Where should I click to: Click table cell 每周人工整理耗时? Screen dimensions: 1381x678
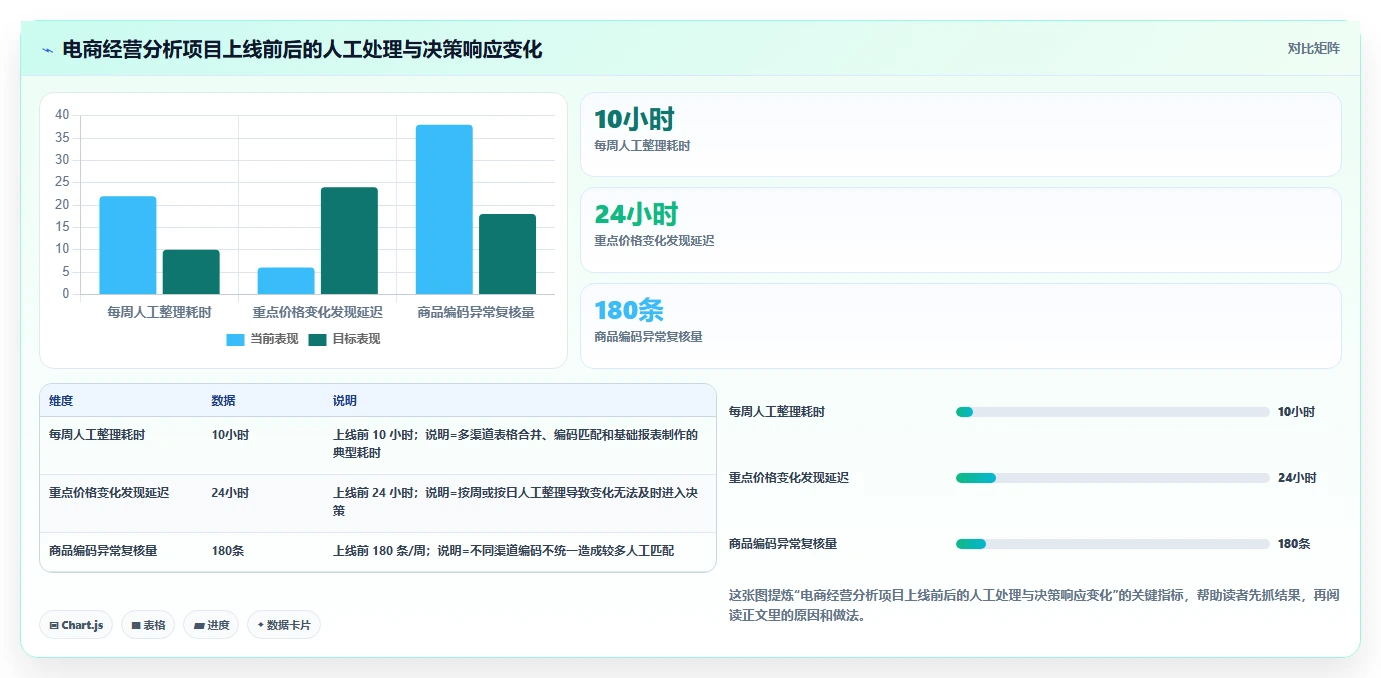[x=97, y=435]
